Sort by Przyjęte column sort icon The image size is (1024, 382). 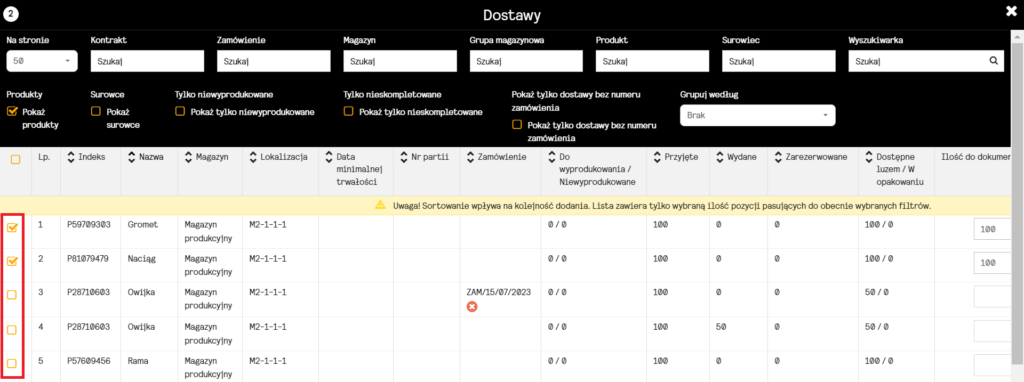(x=657, y=157)
